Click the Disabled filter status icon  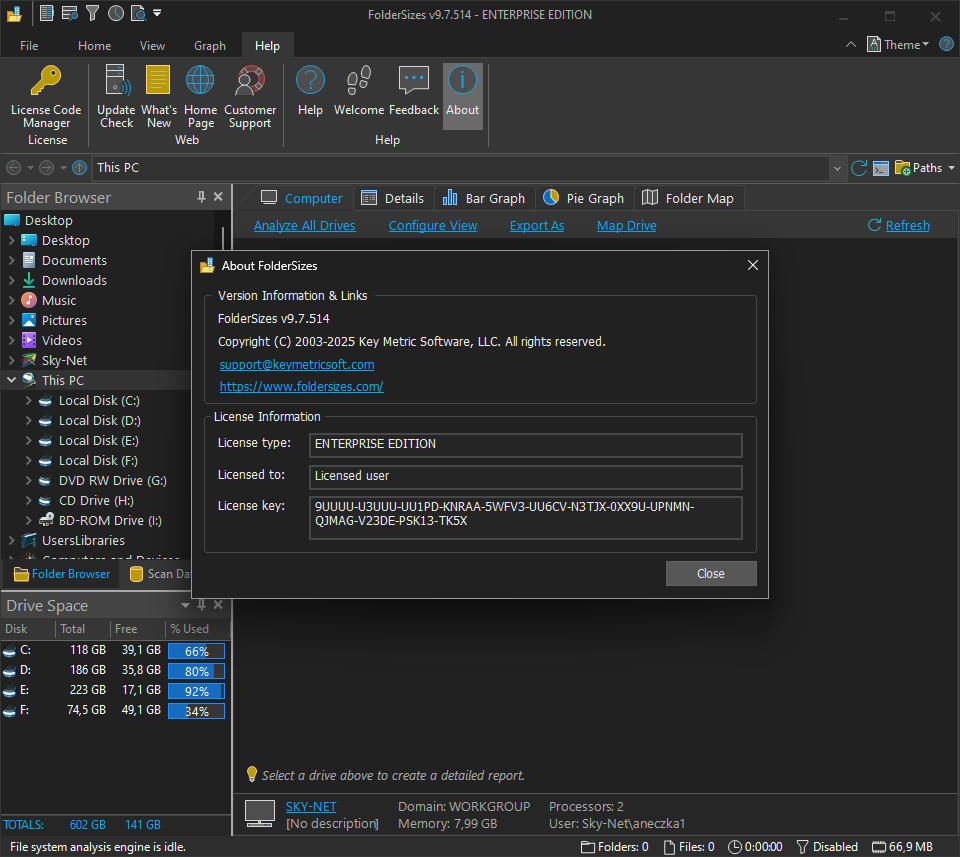click(802, 847)
